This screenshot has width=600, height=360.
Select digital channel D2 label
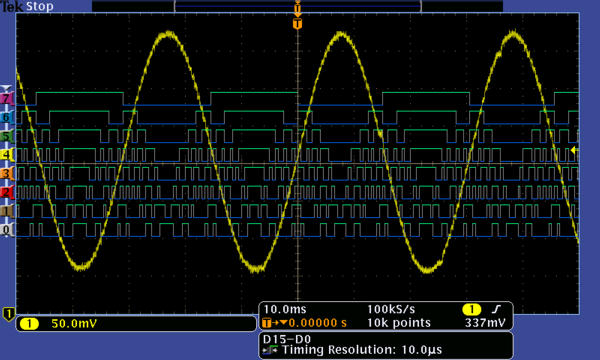[x=7, y=192]
